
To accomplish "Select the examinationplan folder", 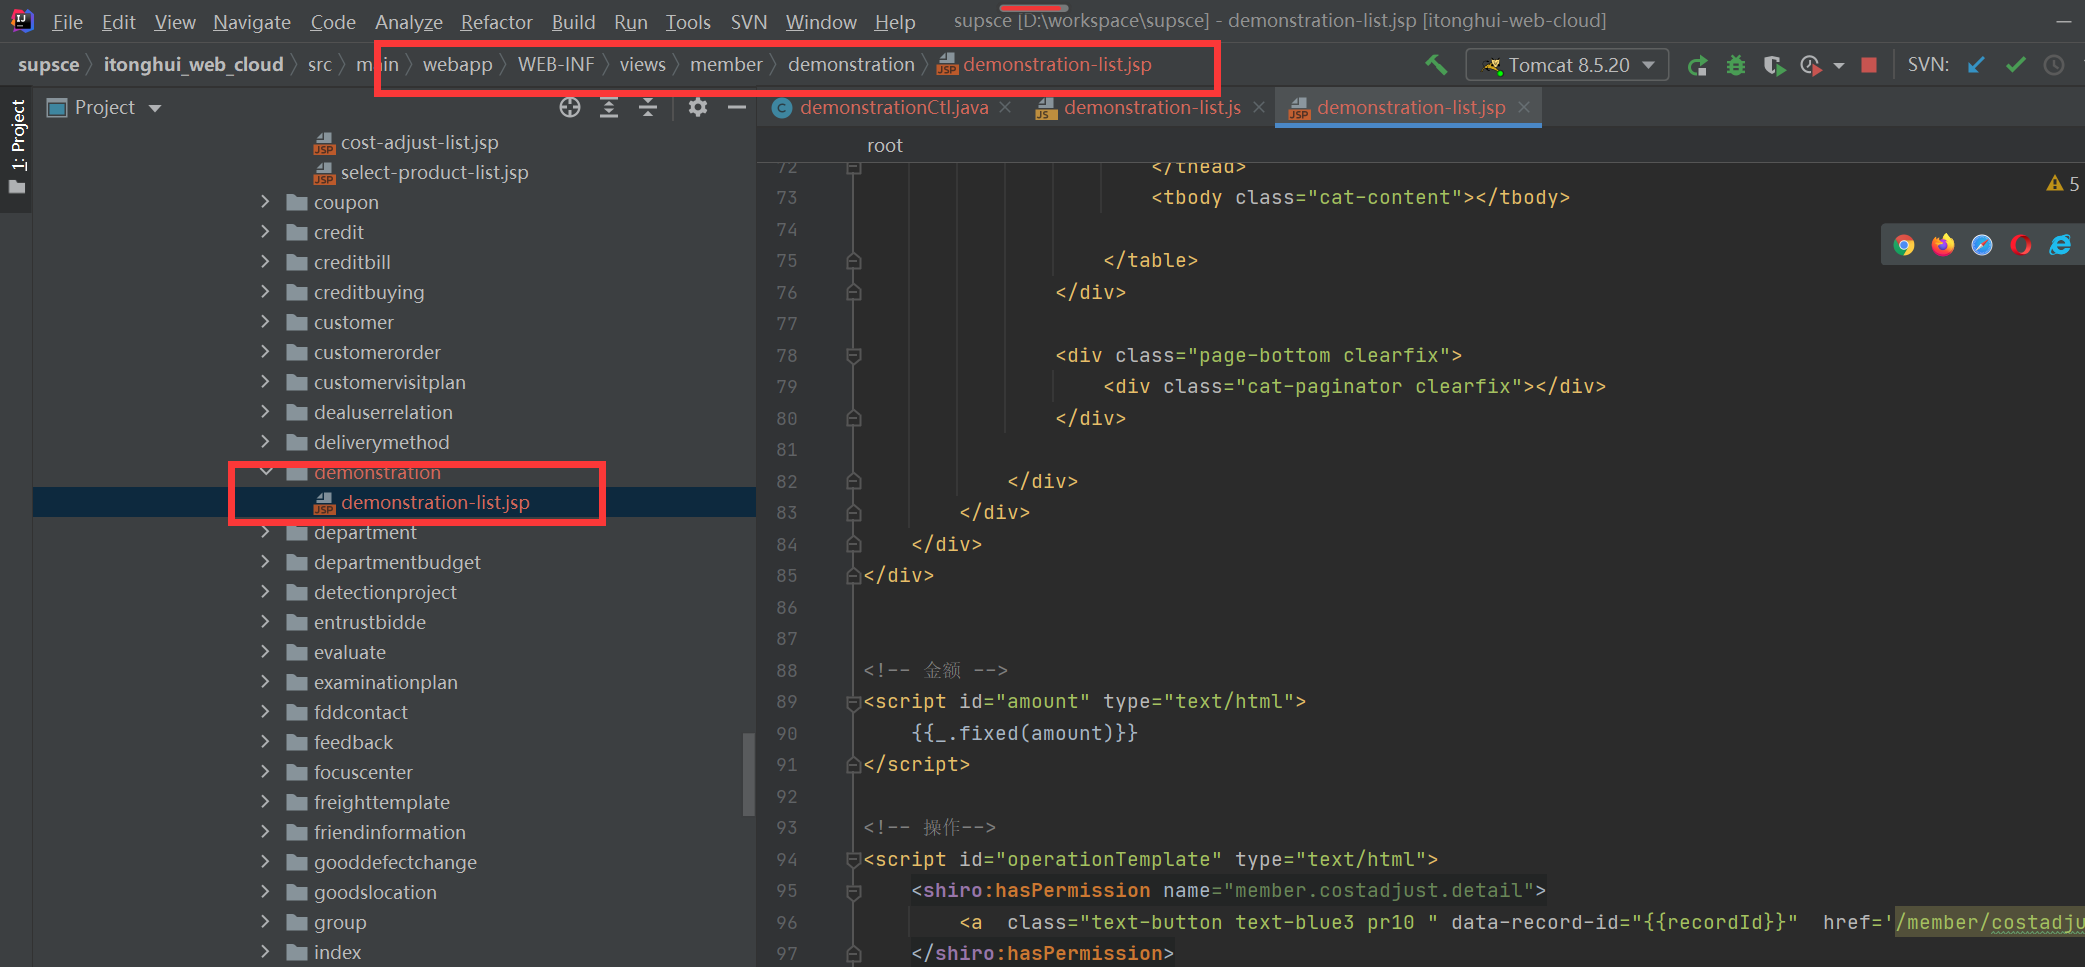I will 385,682.
